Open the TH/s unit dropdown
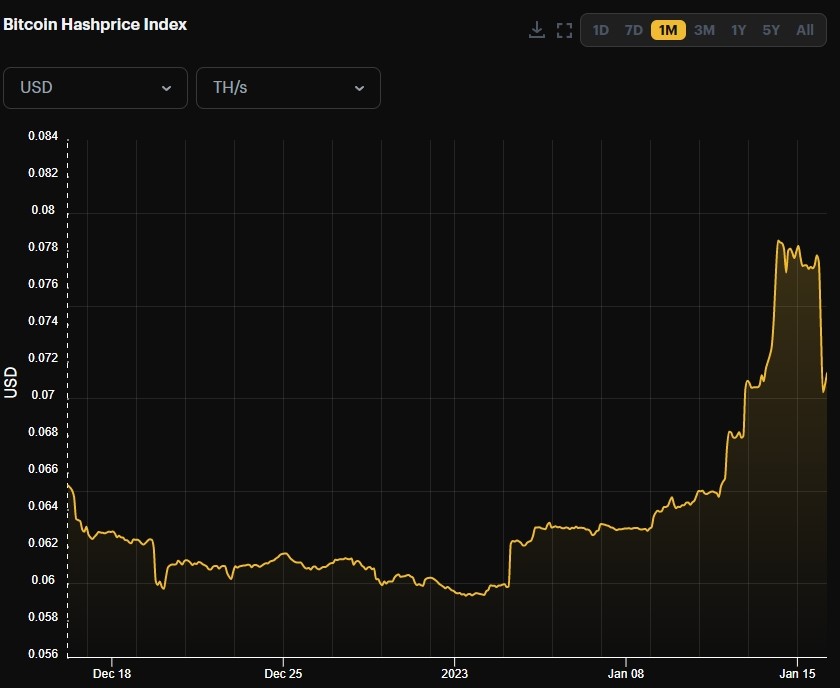Screen dimensions: 840x688 click(x=288, y=88)
